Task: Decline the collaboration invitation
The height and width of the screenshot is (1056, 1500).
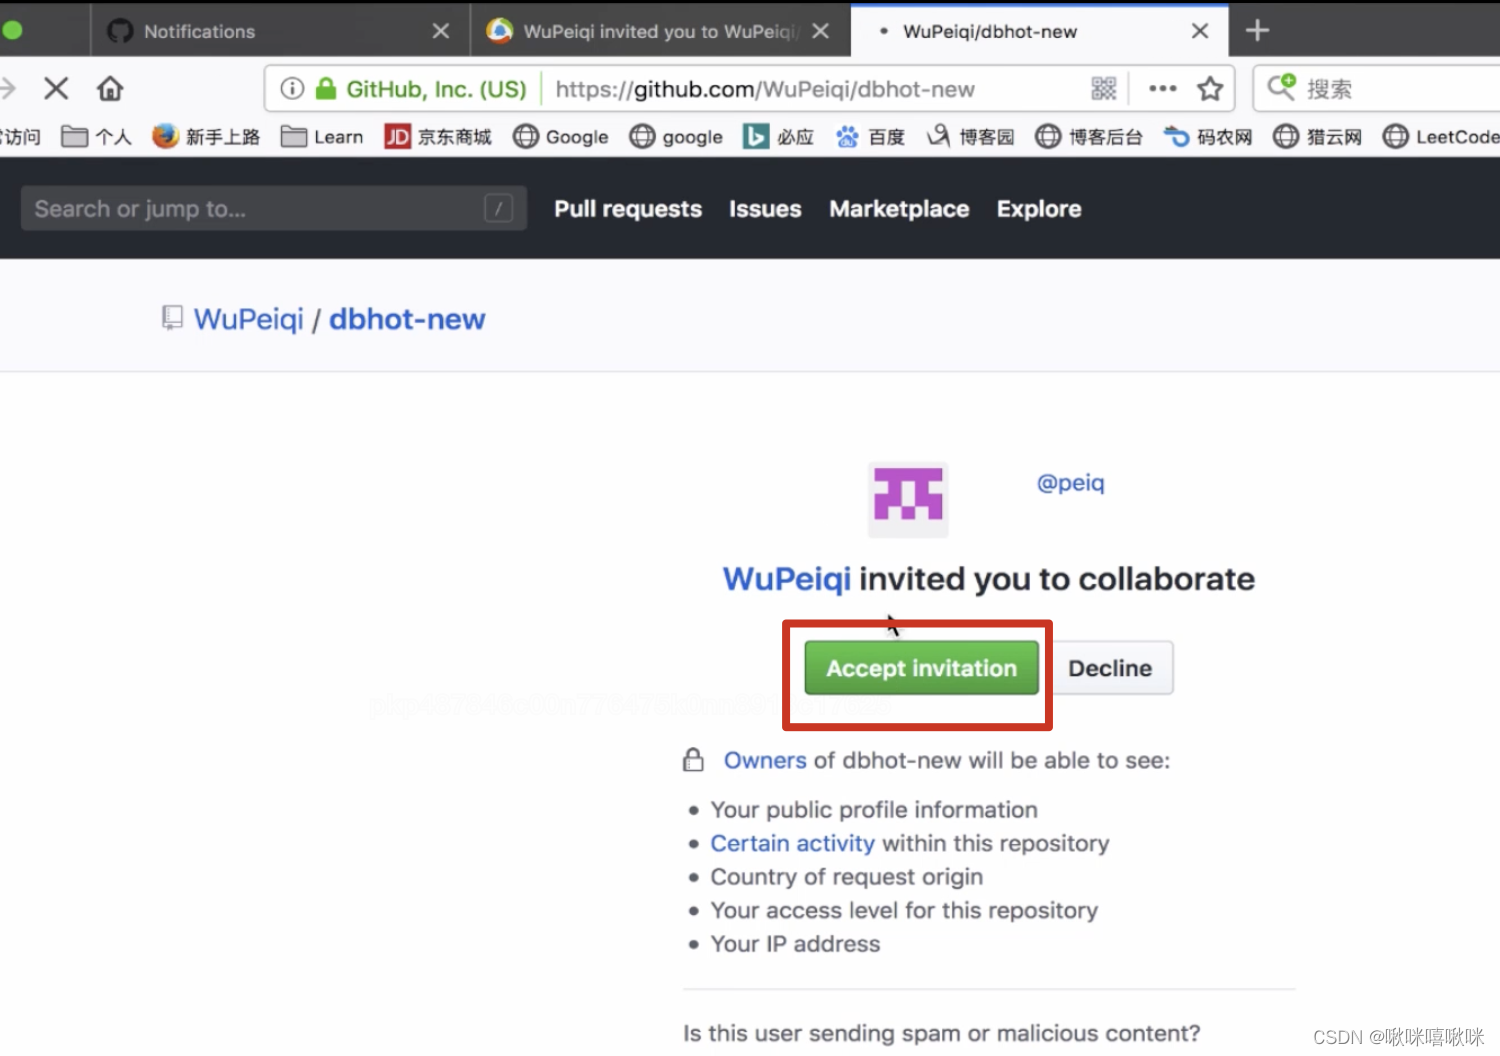Action: [1110, 668]
